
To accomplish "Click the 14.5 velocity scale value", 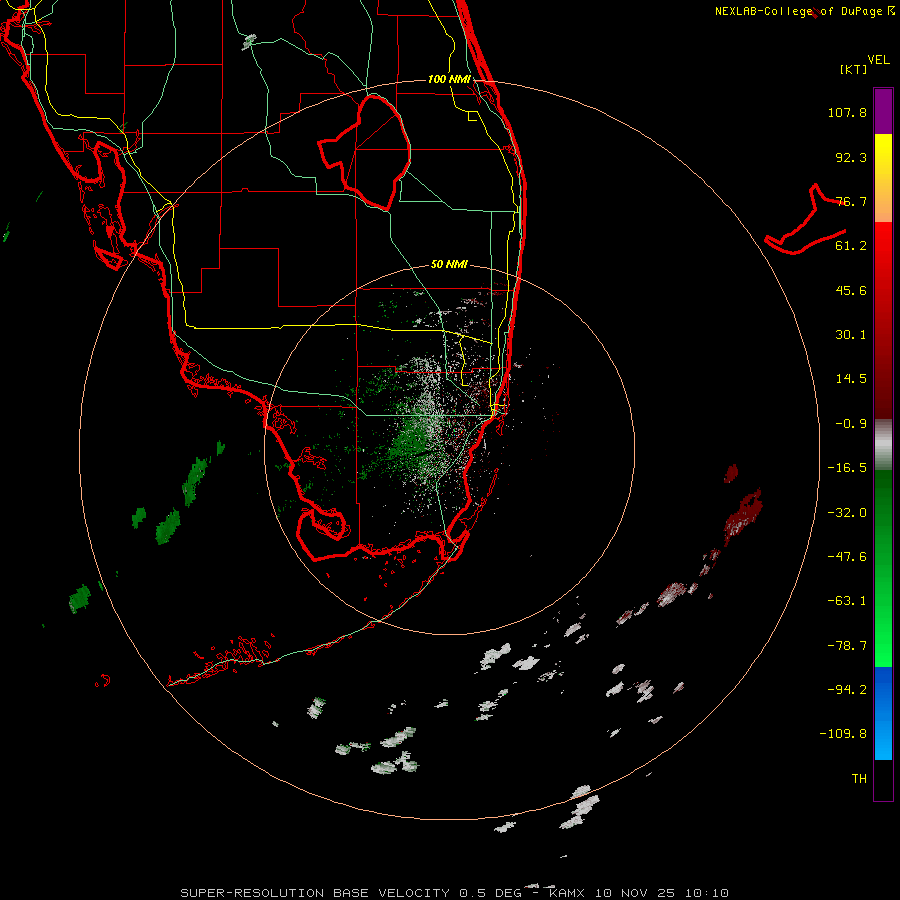I will coord(851,379).
